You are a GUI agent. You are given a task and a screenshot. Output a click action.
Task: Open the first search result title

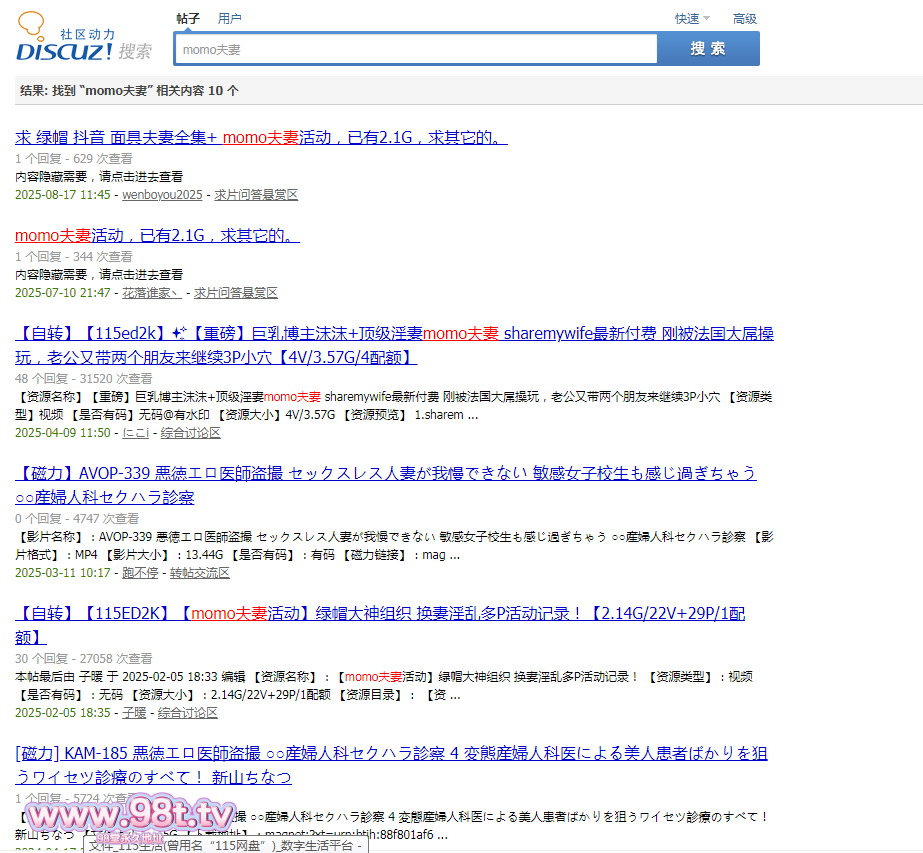point(261,137)
